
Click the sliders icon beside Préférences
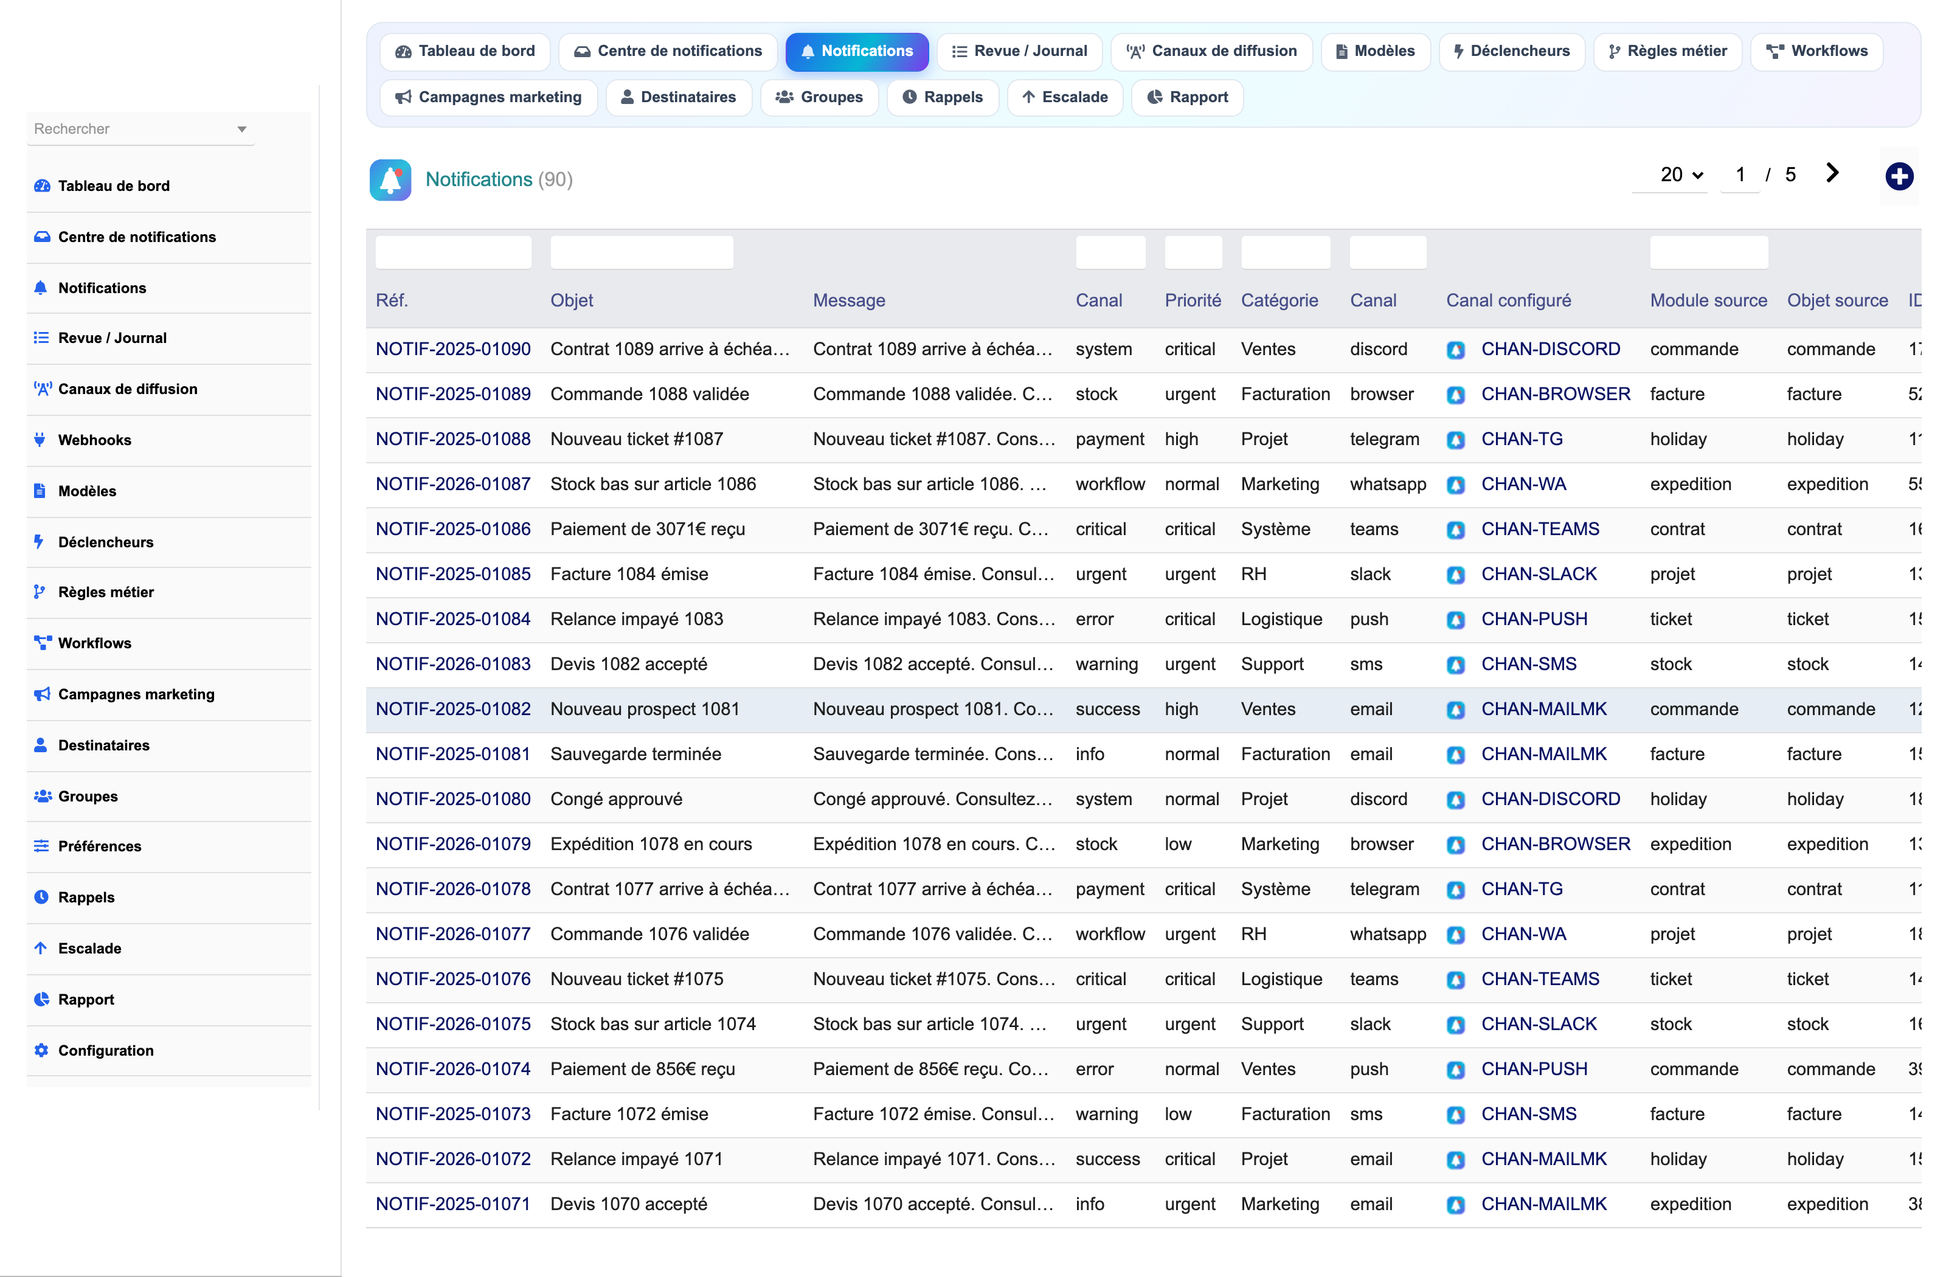41,846
